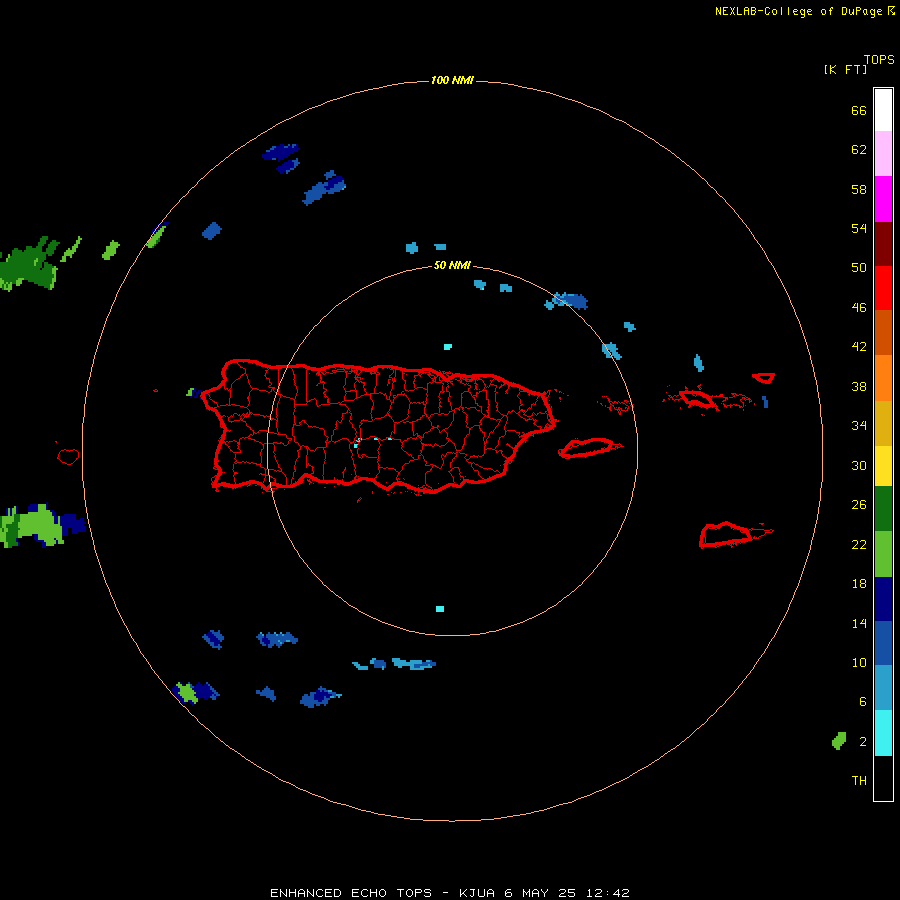Click the "50" legend value
Viewport: 900px width, 900px height.
click(859, 268)
